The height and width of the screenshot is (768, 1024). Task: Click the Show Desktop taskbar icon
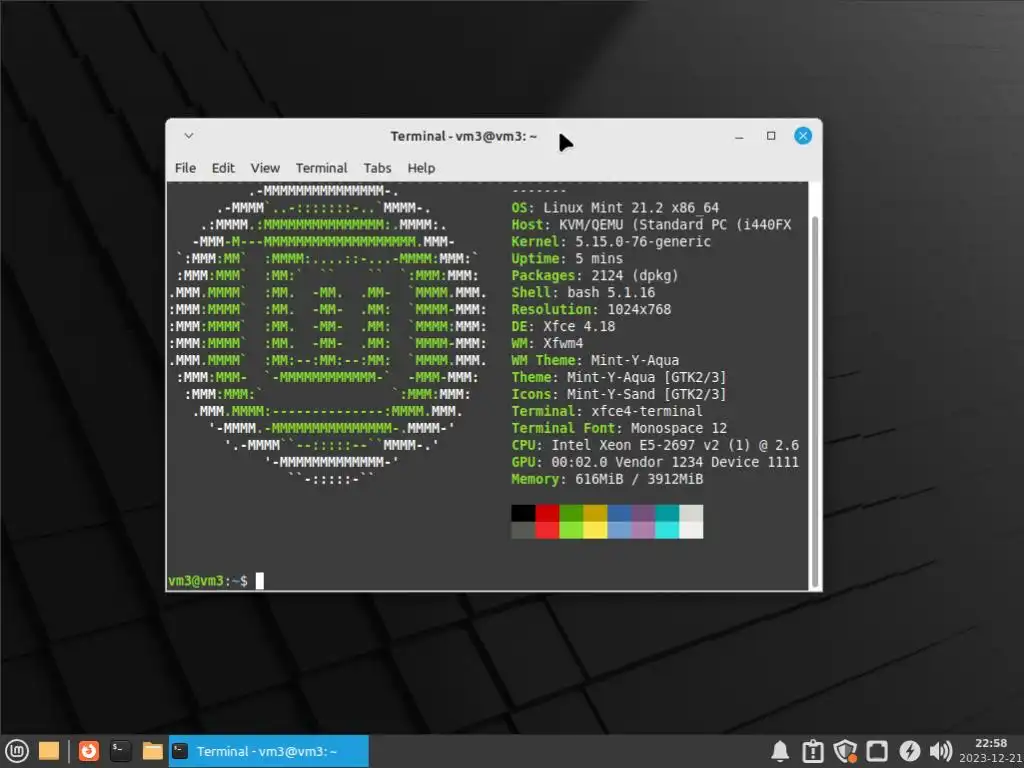(49, 751)
